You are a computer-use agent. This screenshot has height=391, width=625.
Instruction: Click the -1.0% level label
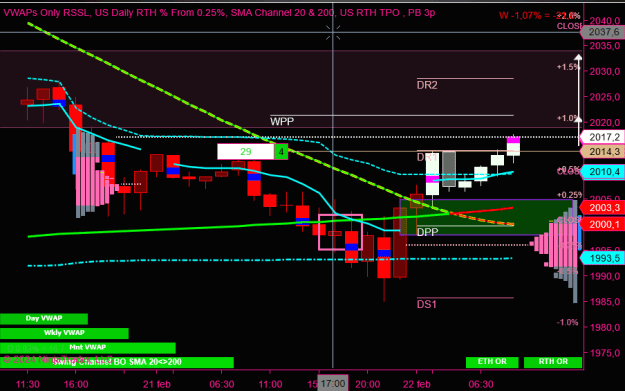568,322
